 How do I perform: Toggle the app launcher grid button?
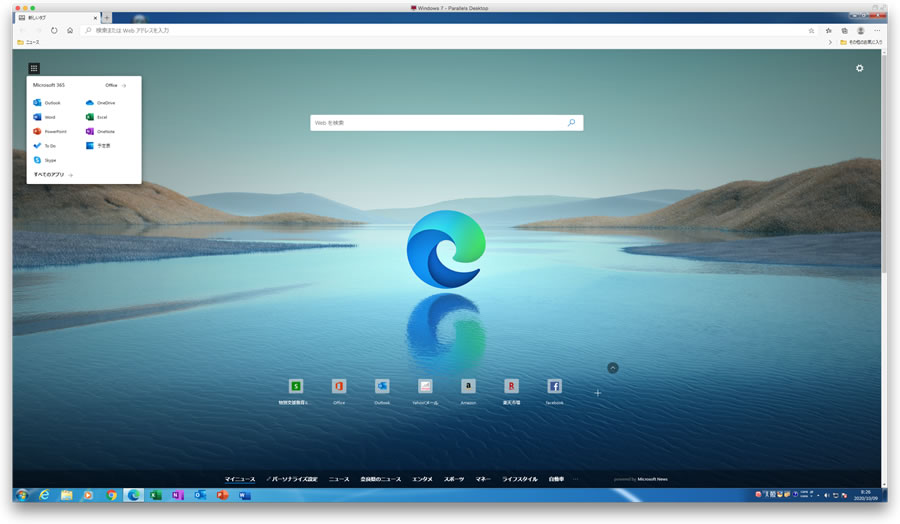coord(34,68)
